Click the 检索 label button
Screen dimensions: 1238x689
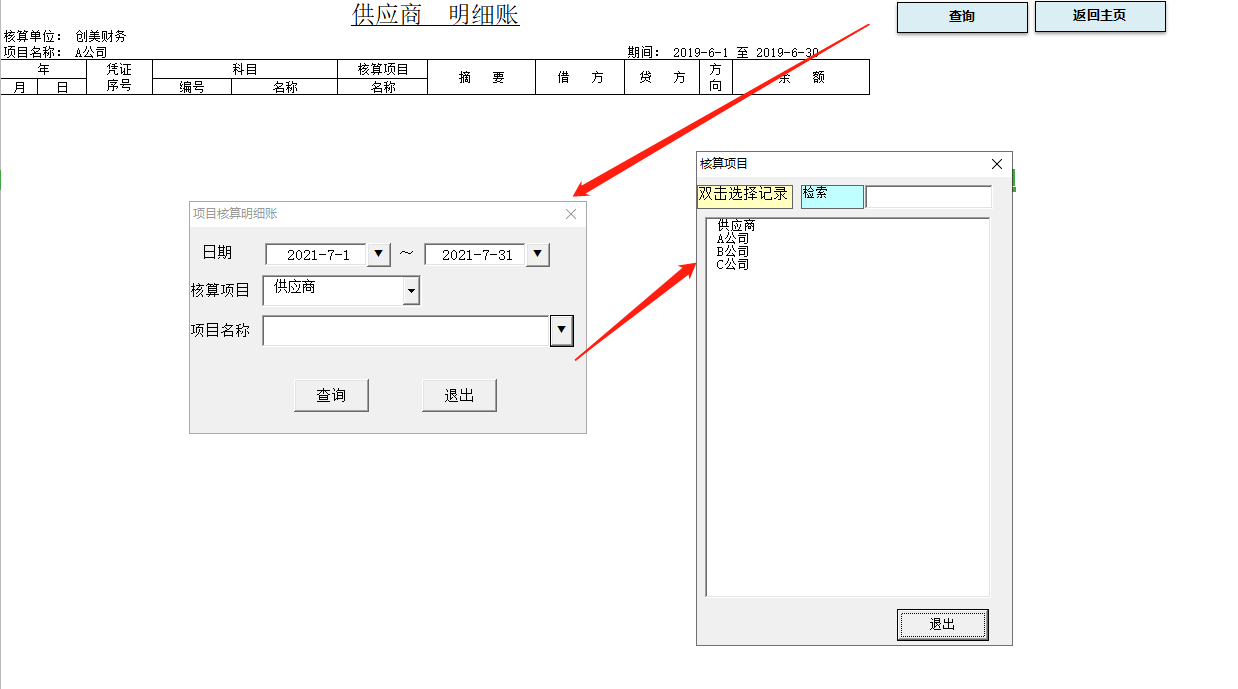[832, 196]
